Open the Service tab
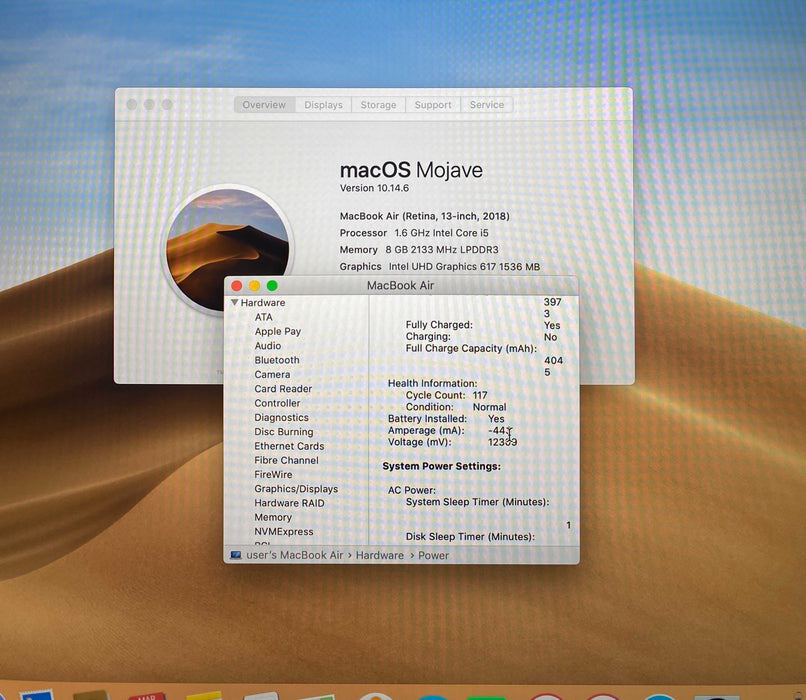Screen dimensions: 806x700 click(x=487, y=105)
